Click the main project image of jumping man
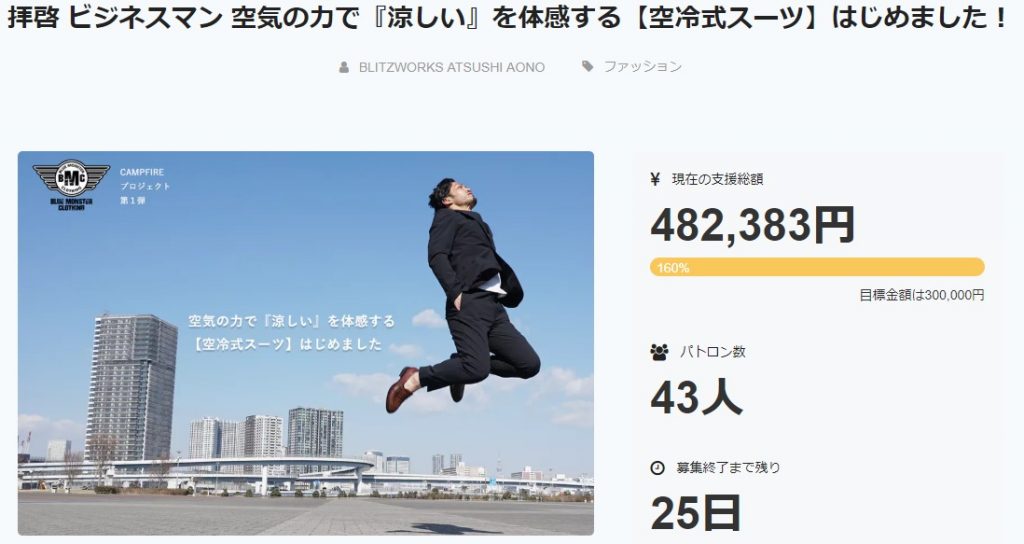 coord(306,344)
